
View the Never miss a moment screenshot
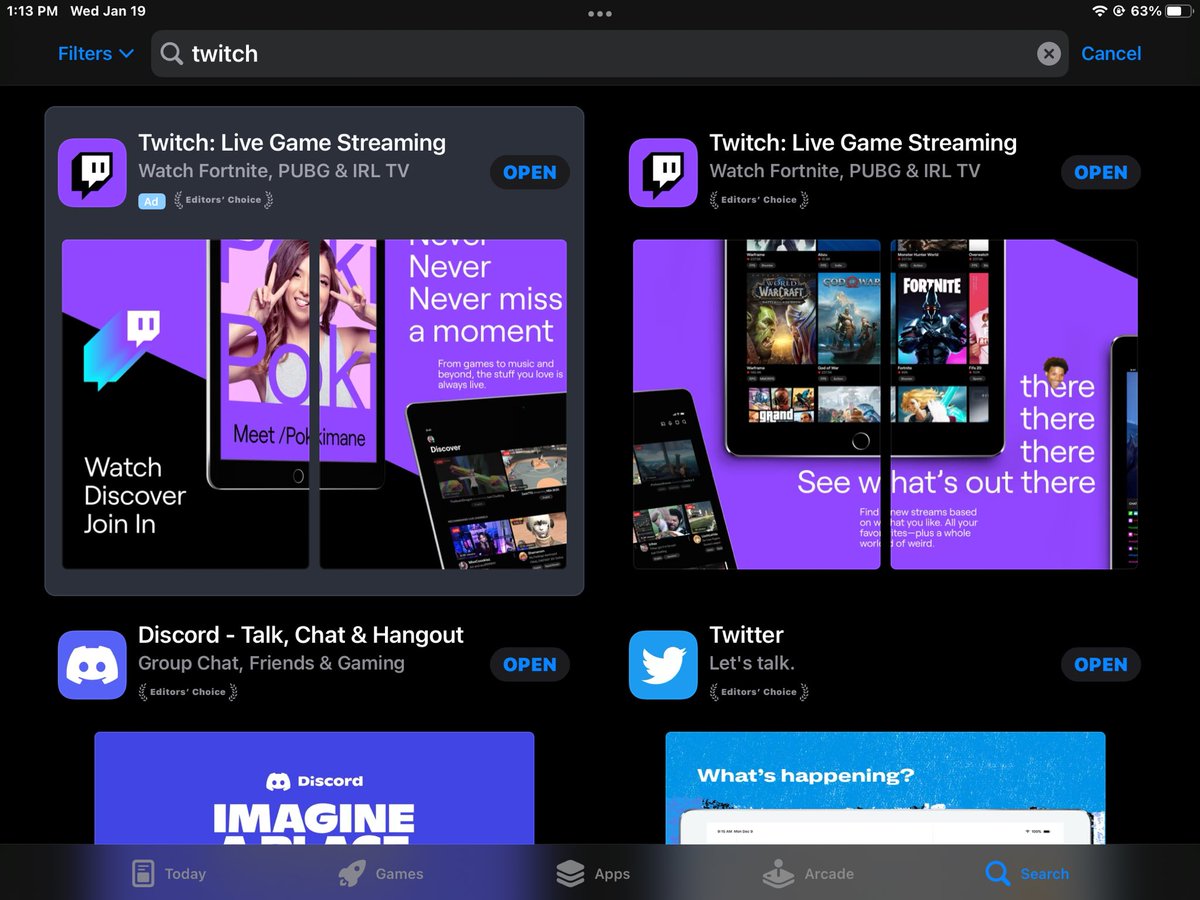point(443,404)
